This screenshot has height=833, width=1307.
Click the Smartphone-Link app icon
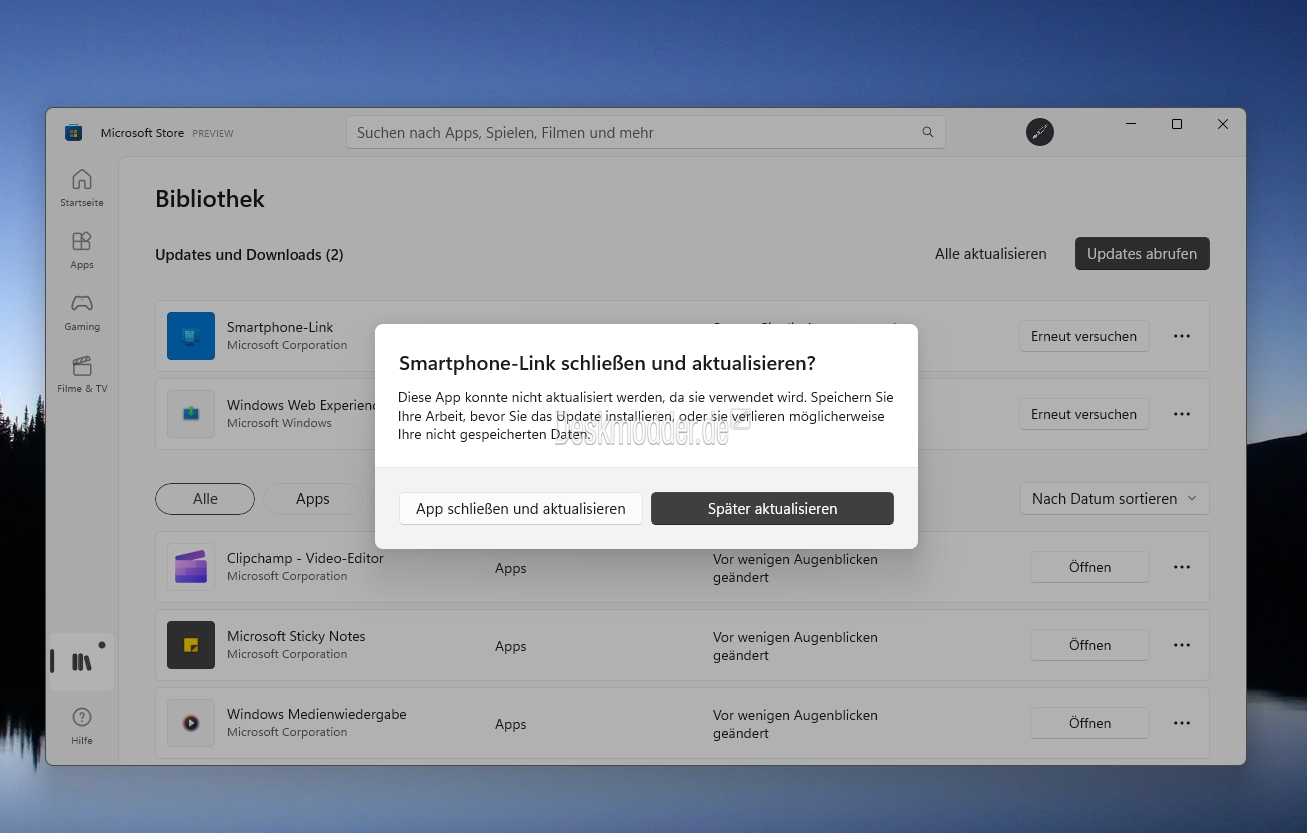191,336
